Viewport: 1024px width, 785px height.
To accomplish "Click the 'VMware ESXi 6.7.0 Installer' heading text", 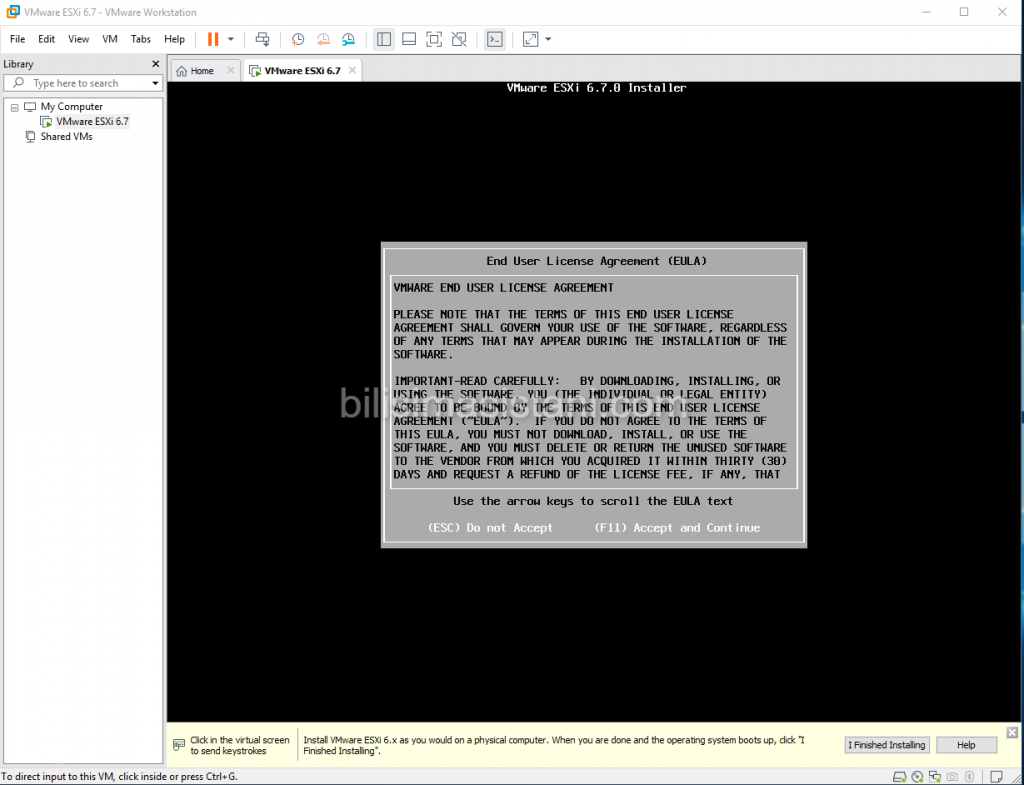I will (596, 88).
